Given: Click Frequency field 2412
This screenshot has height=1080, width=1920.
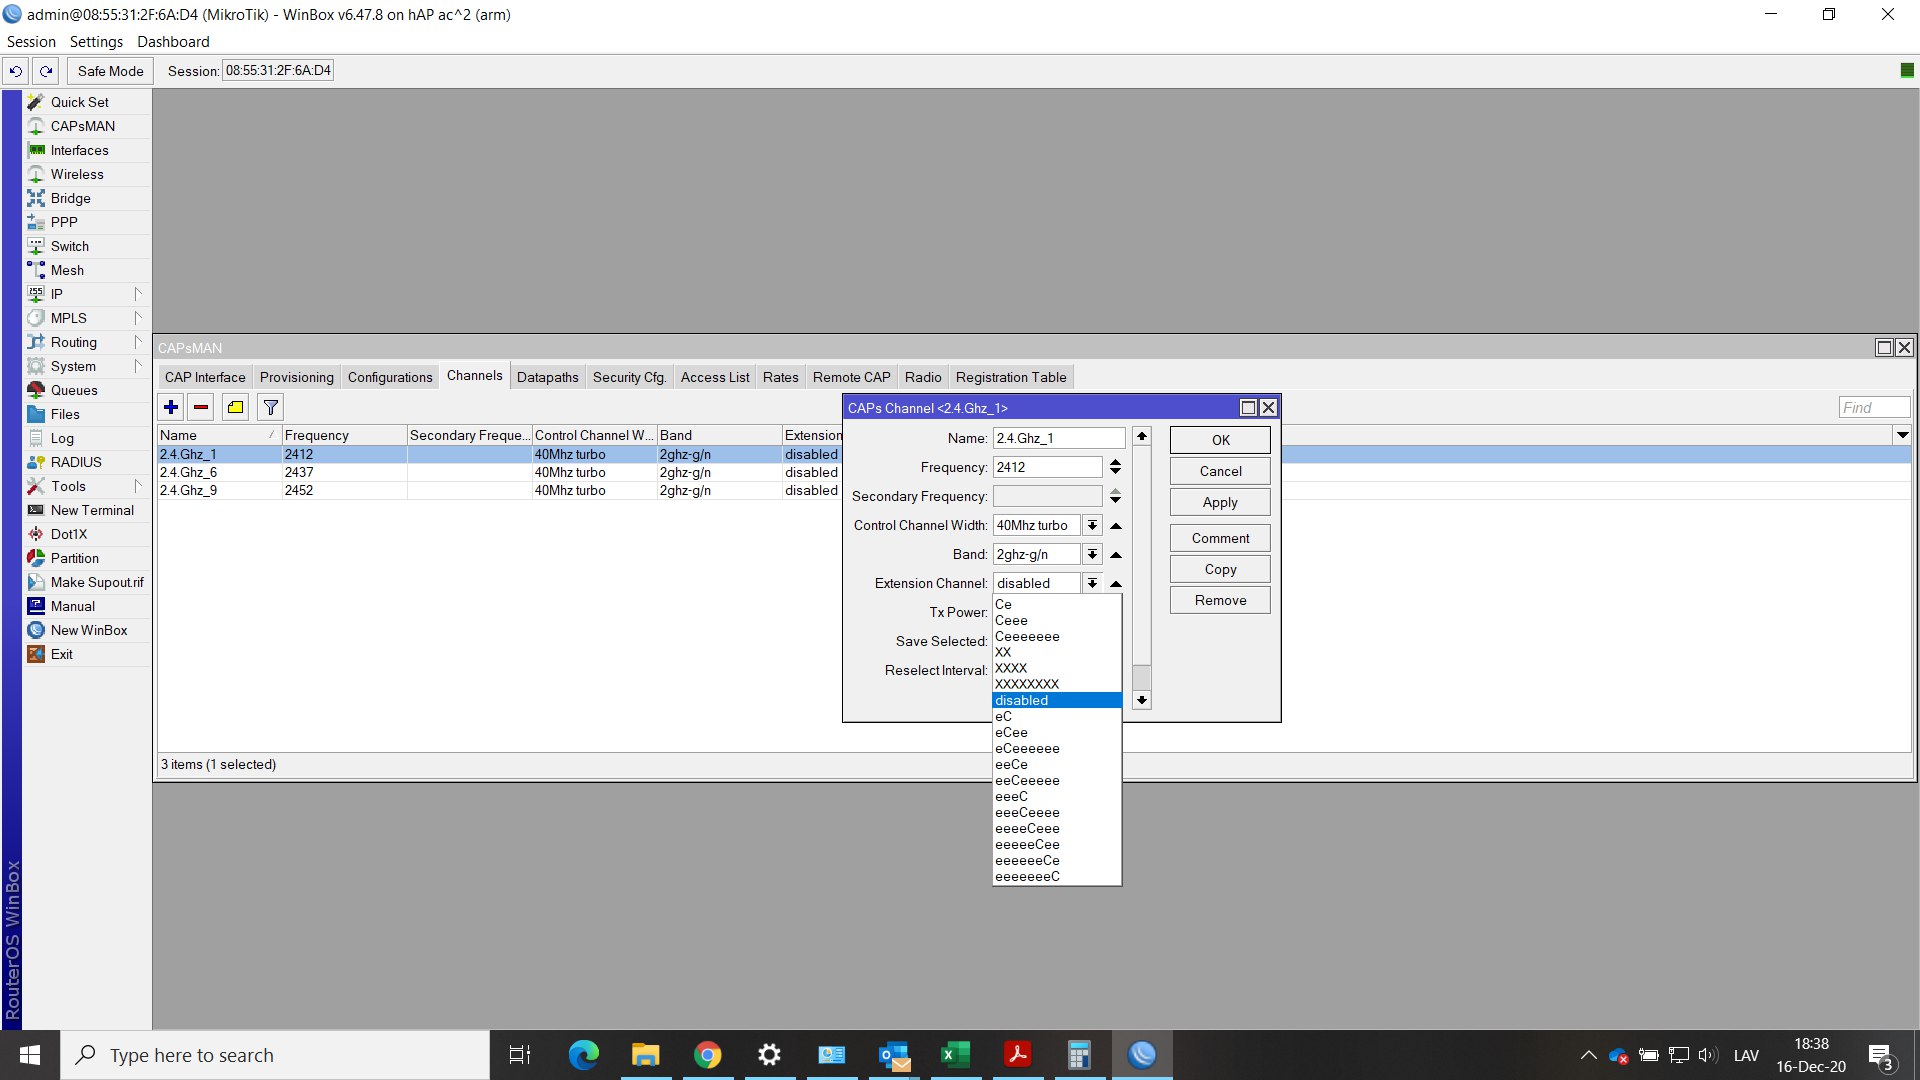Looking at the screenshot, I should click(1047, 467).
